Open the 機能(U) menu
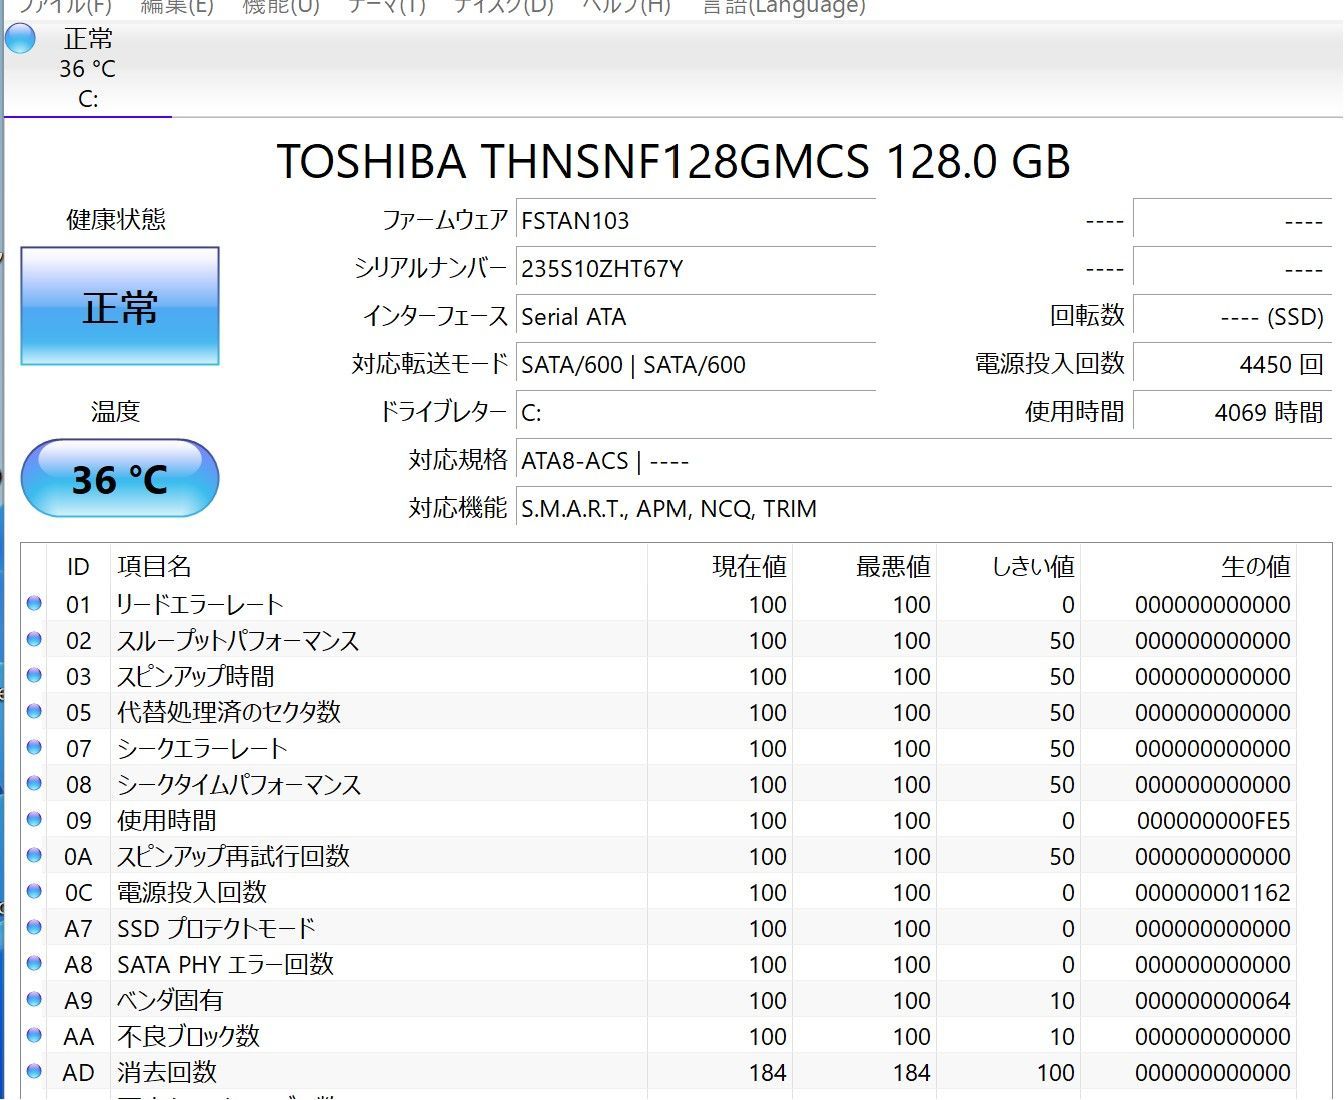Image resolution: width=1344 pixels, height=1100 pixels. tap(281, 7)
